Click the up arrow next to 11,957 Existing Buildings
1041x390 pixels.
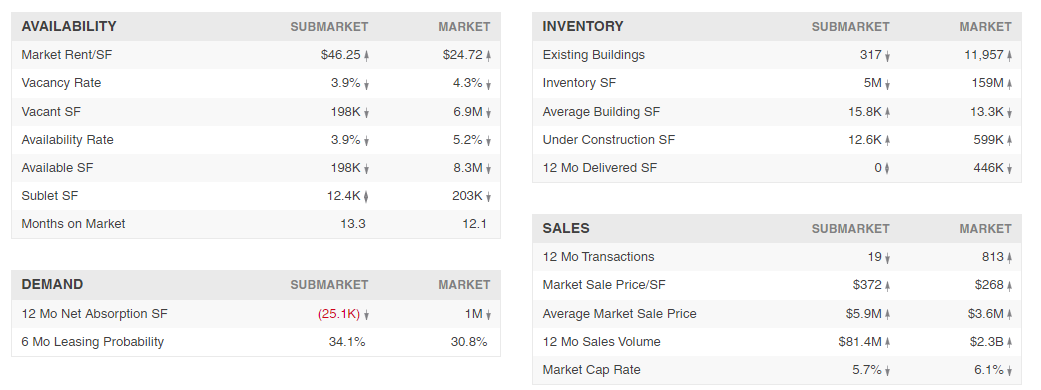tap(1009, 56)
